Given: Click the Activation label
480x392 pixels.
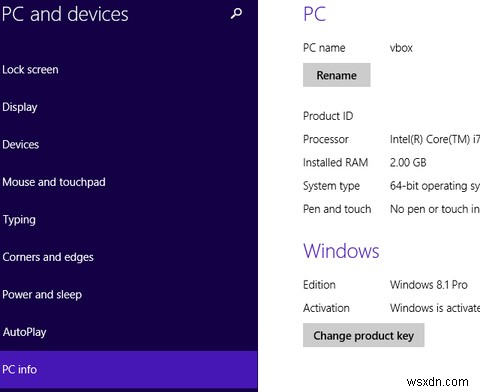Looking at the screenshot, I should [326, 308].
